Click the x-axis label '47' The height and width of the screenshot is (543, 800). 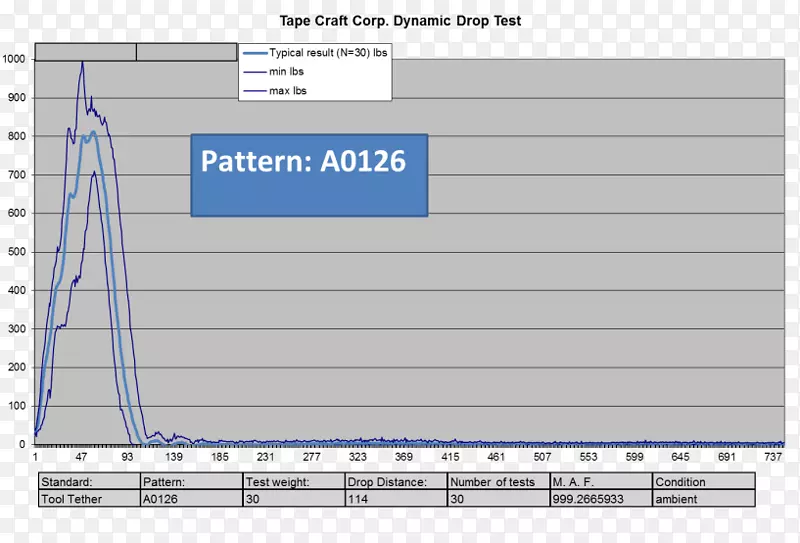point(81,457)
